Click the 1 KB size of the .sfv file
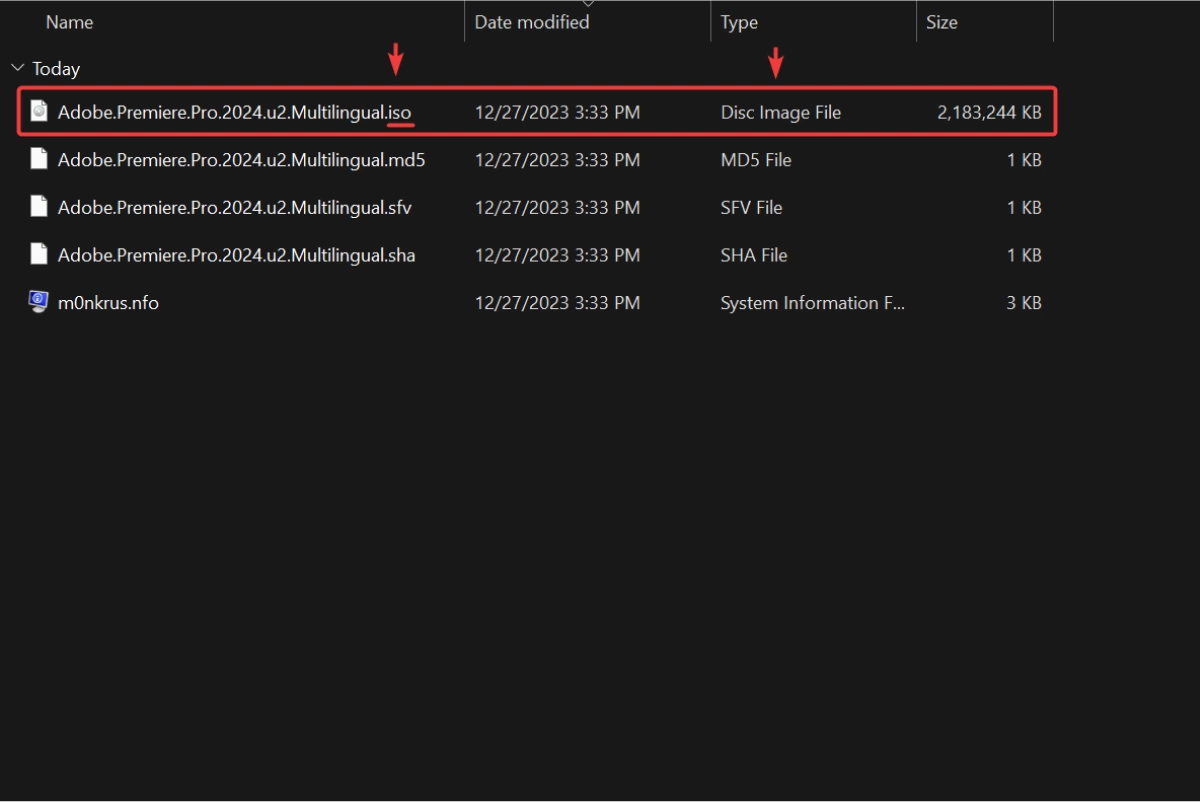1200x802 pixels. (x=1024, y=208)
